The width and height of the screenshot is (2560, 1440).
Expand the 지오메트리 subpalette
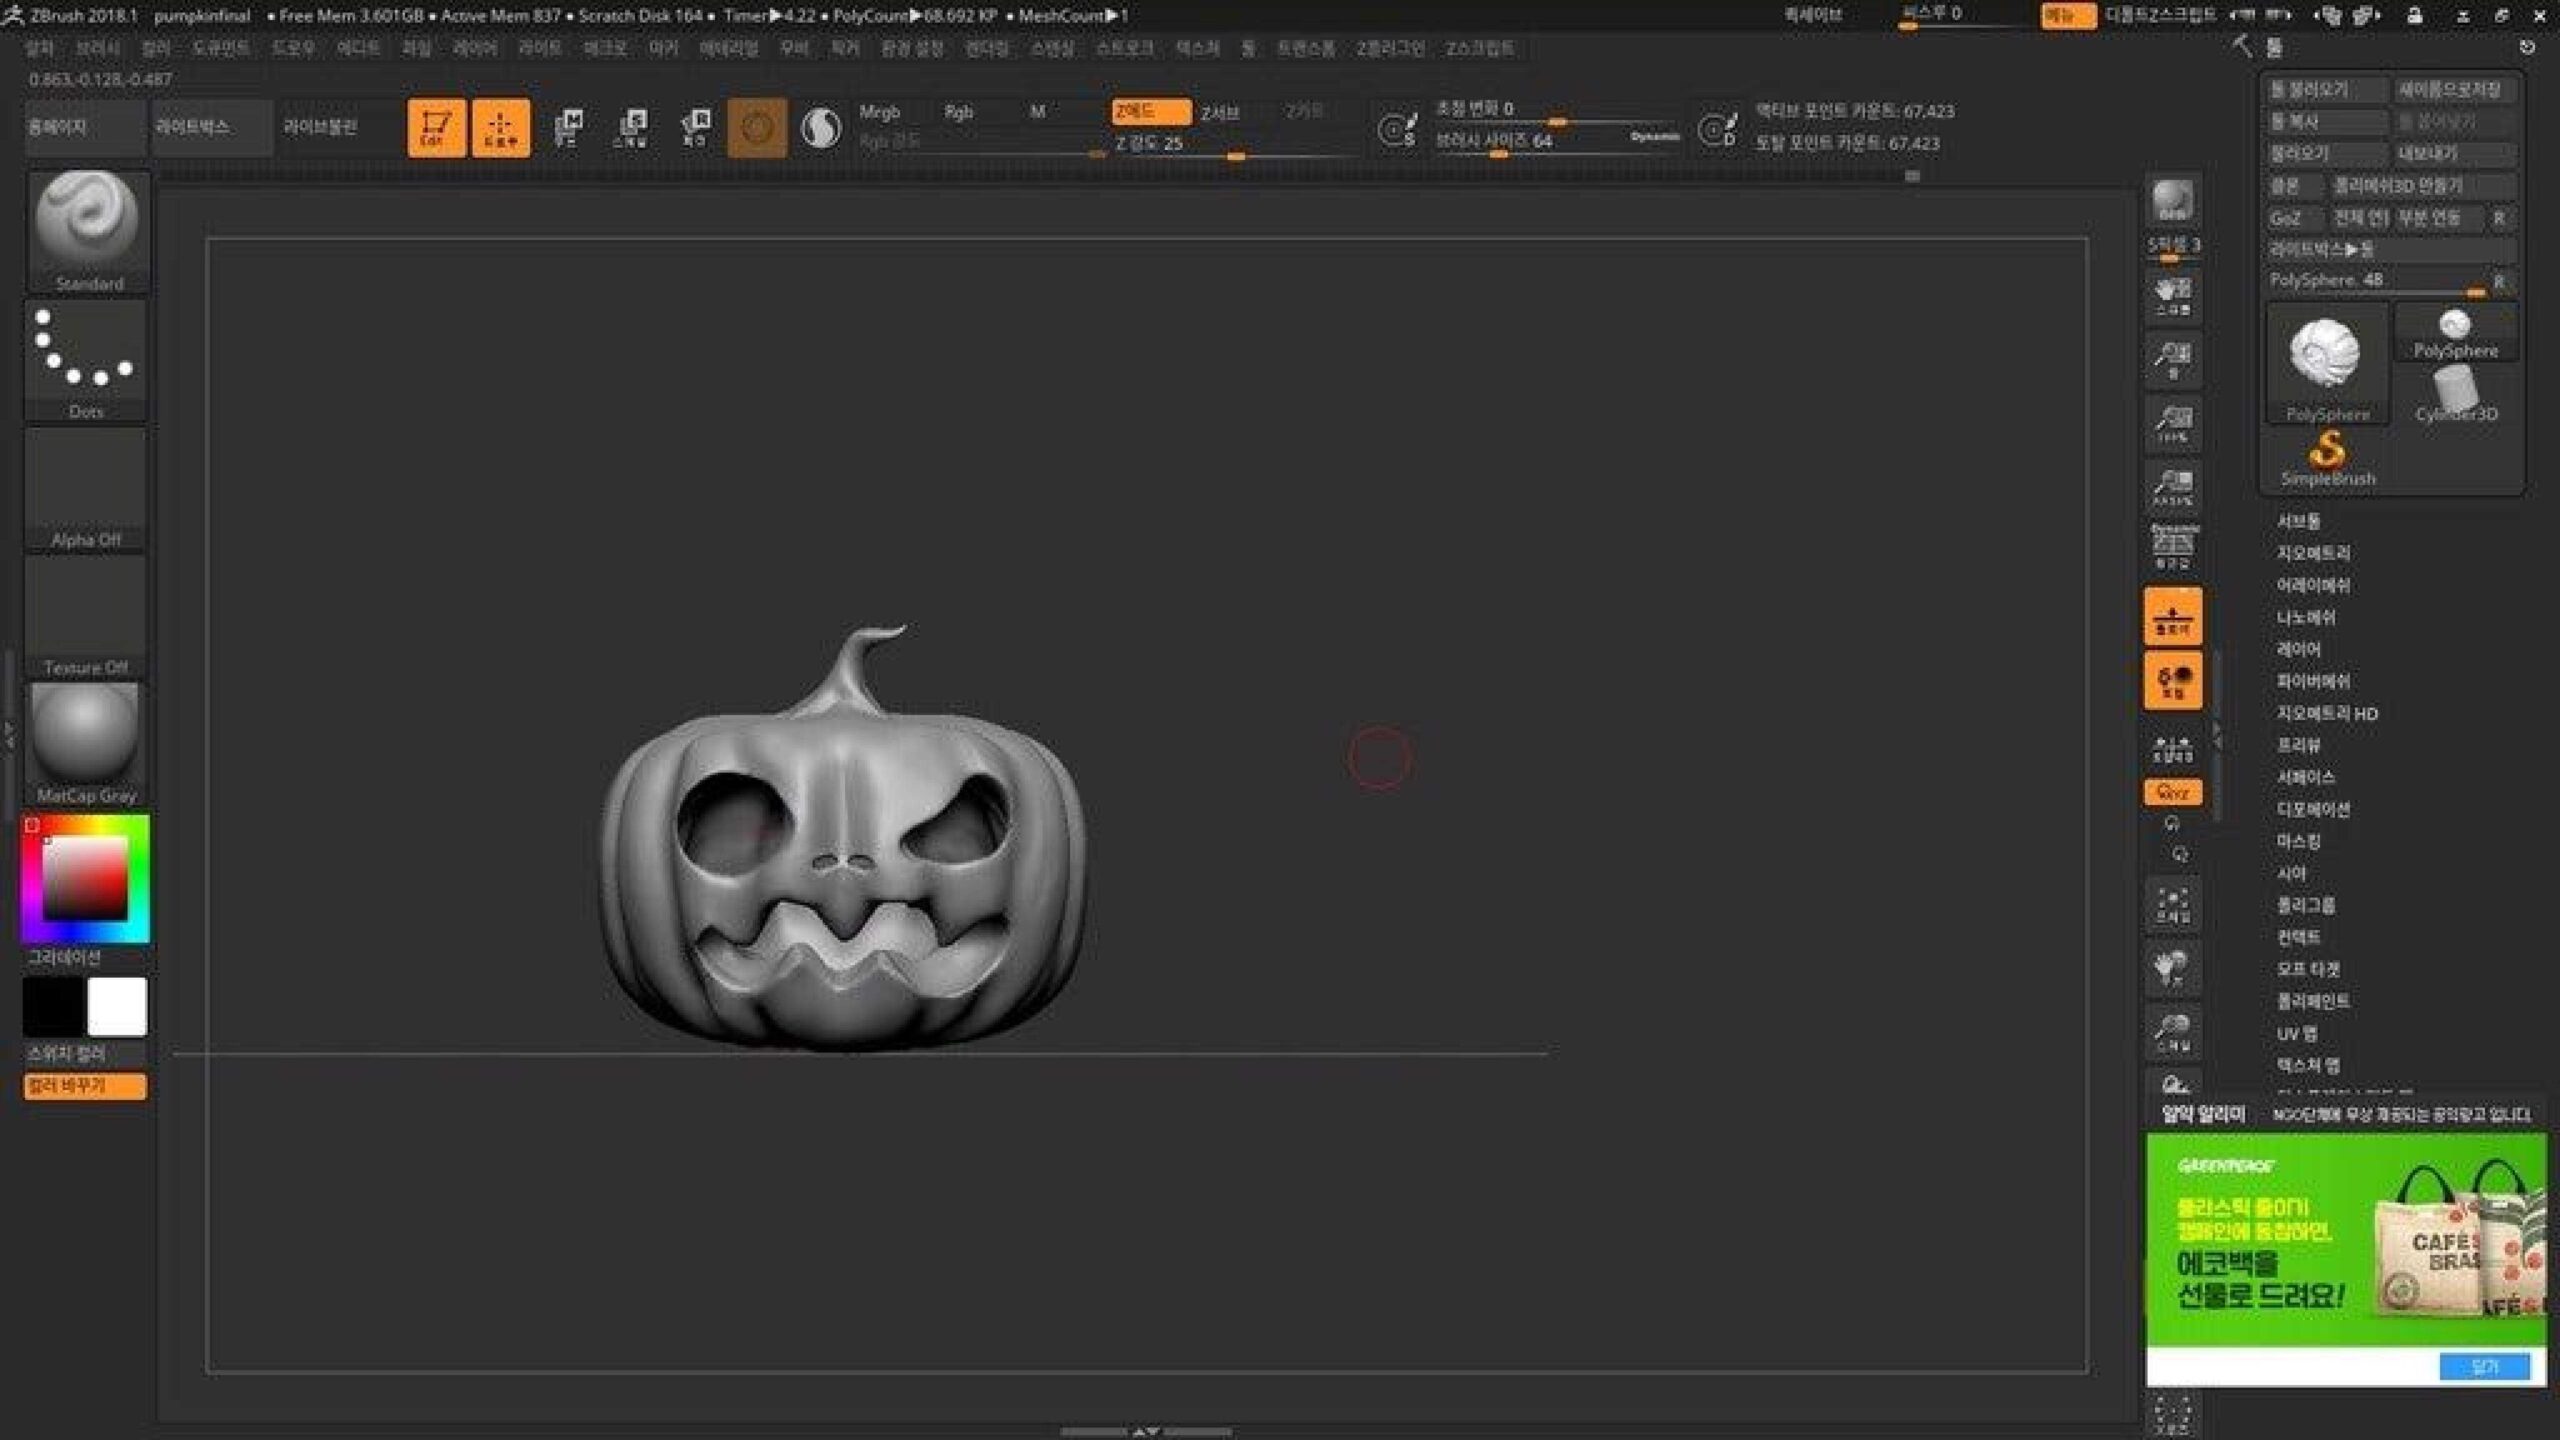click(x=2313, y=553)
